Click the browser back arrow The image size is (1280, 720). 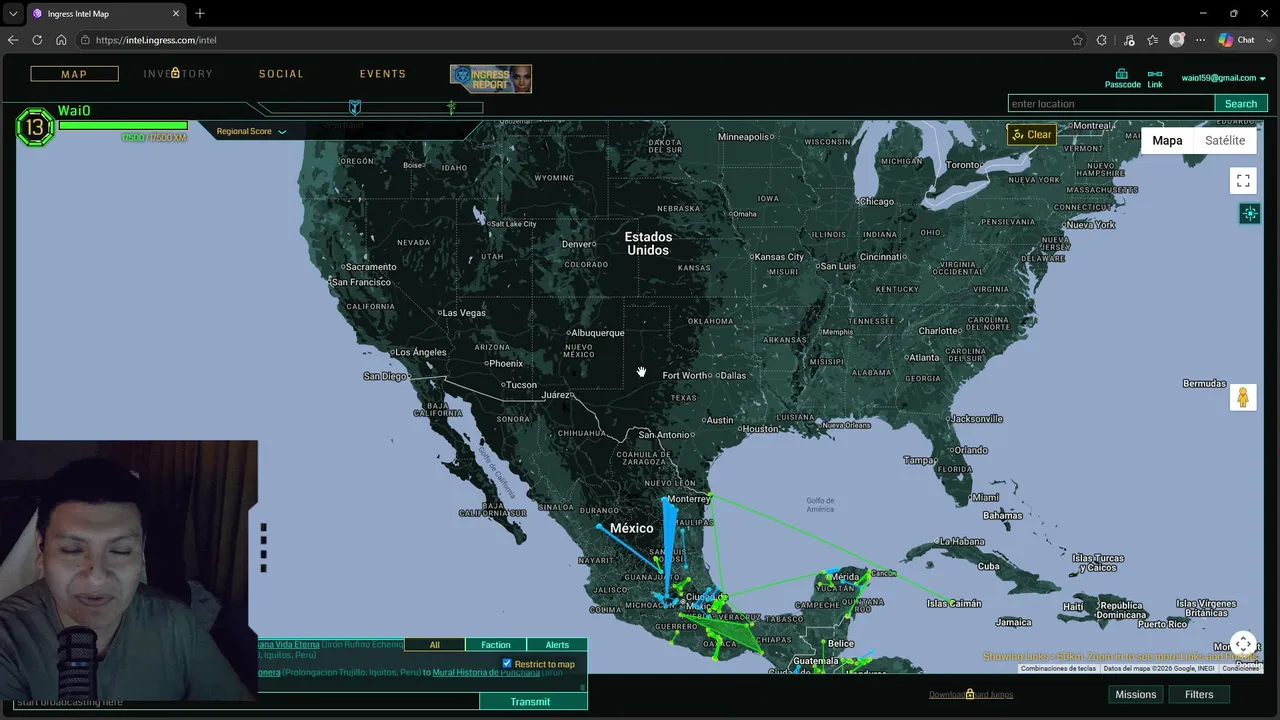pos(13,40)
